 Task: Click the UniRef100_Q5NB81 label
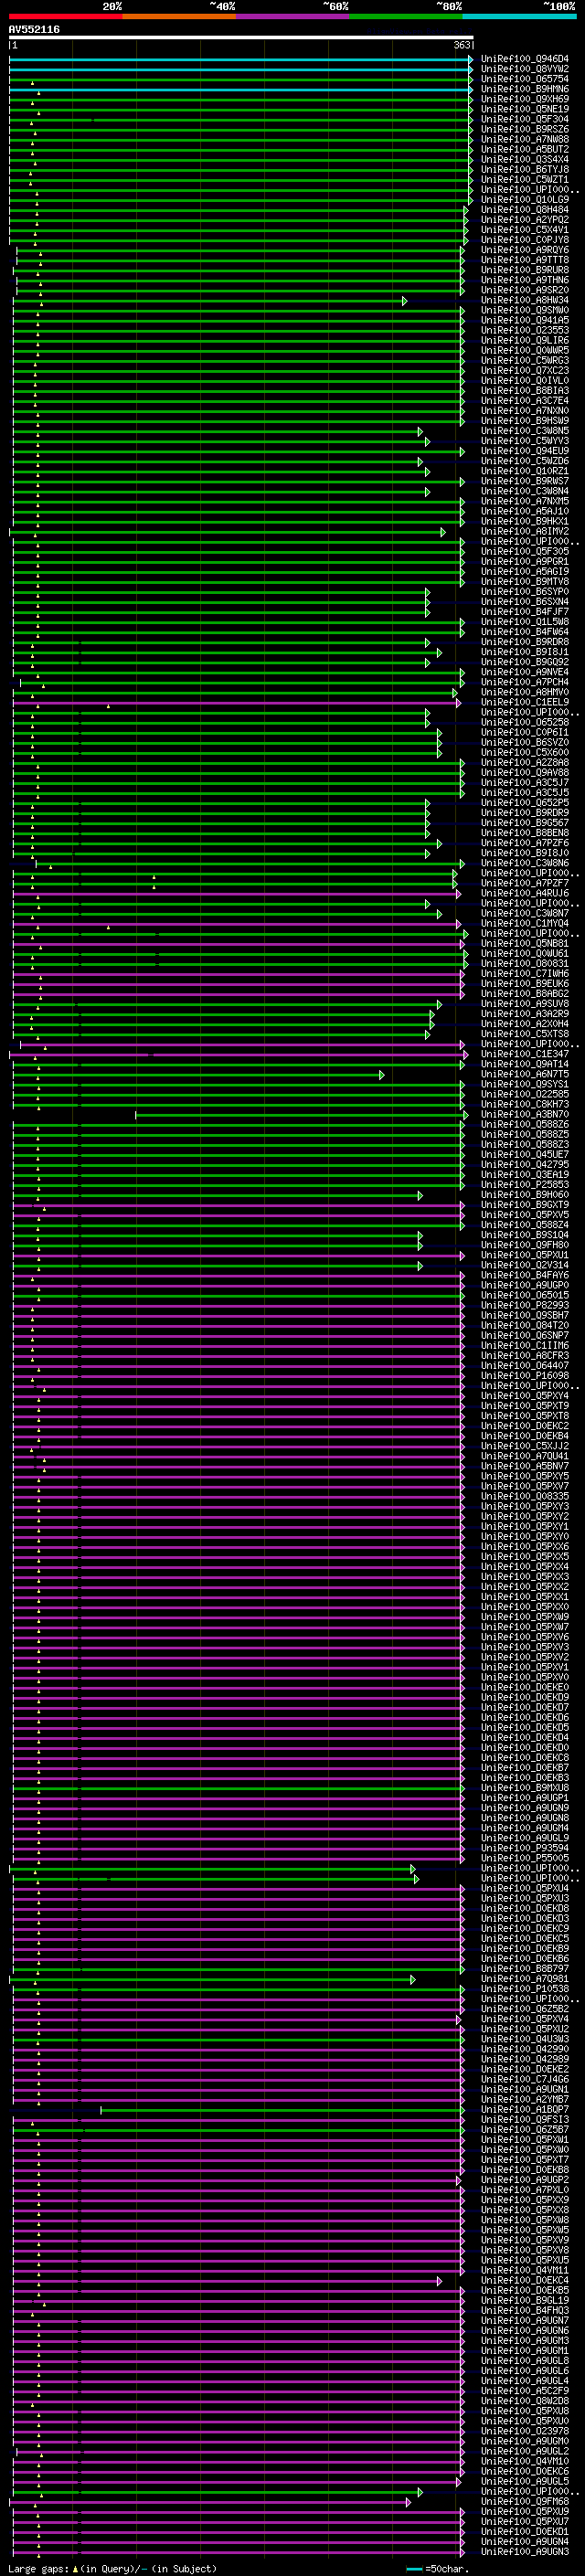coord(525,943)
